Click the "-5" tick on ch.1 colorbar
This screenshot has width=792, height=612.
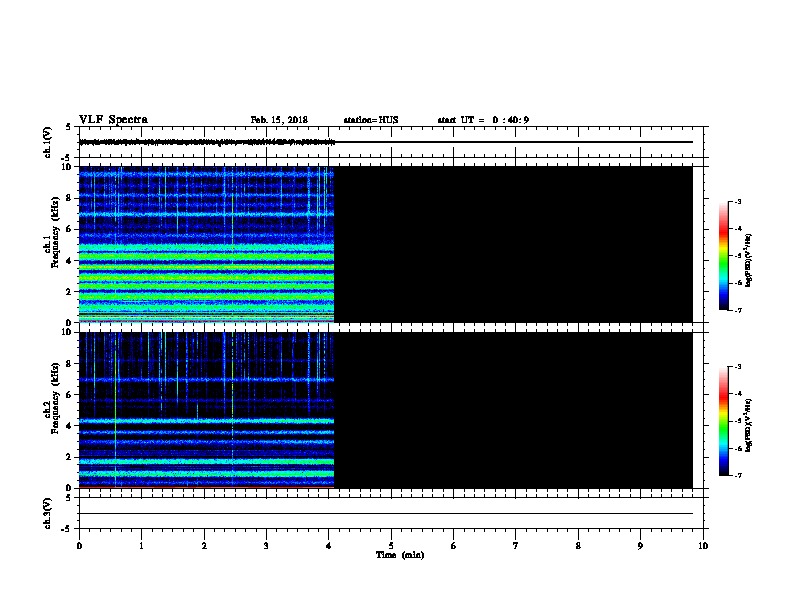click(738, 256)
